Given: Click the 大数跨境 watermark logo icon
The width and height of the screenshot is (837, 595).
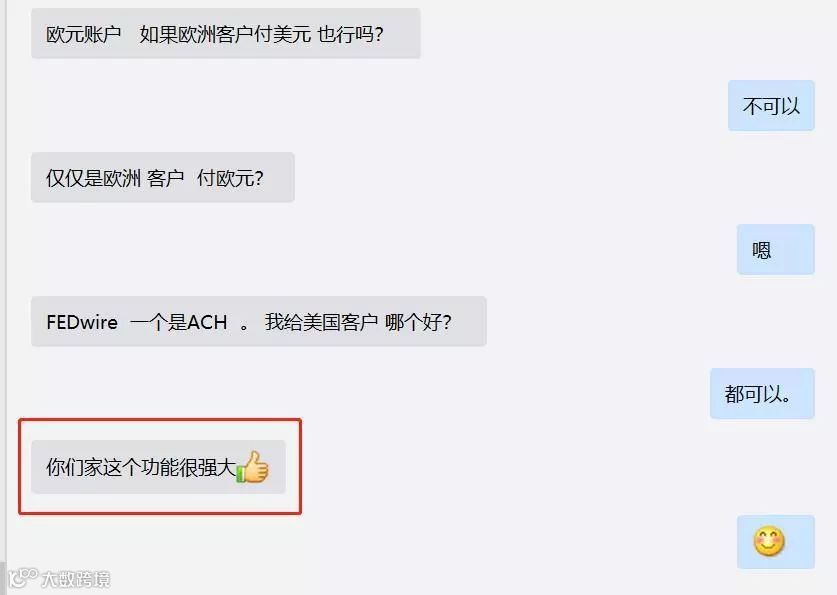Looking at the screenshot, I should click(22, 578).
